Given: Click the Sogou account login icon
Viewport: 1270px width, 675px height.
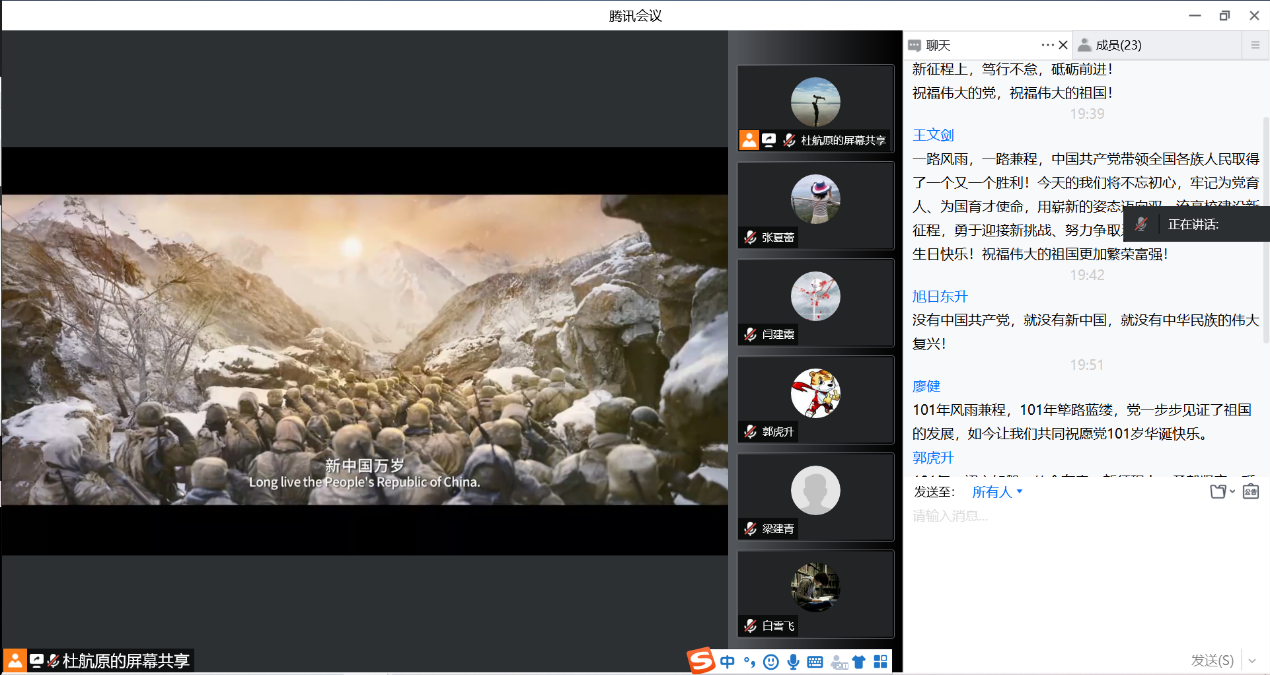Looking at the screenshot, I should point(838,661).
